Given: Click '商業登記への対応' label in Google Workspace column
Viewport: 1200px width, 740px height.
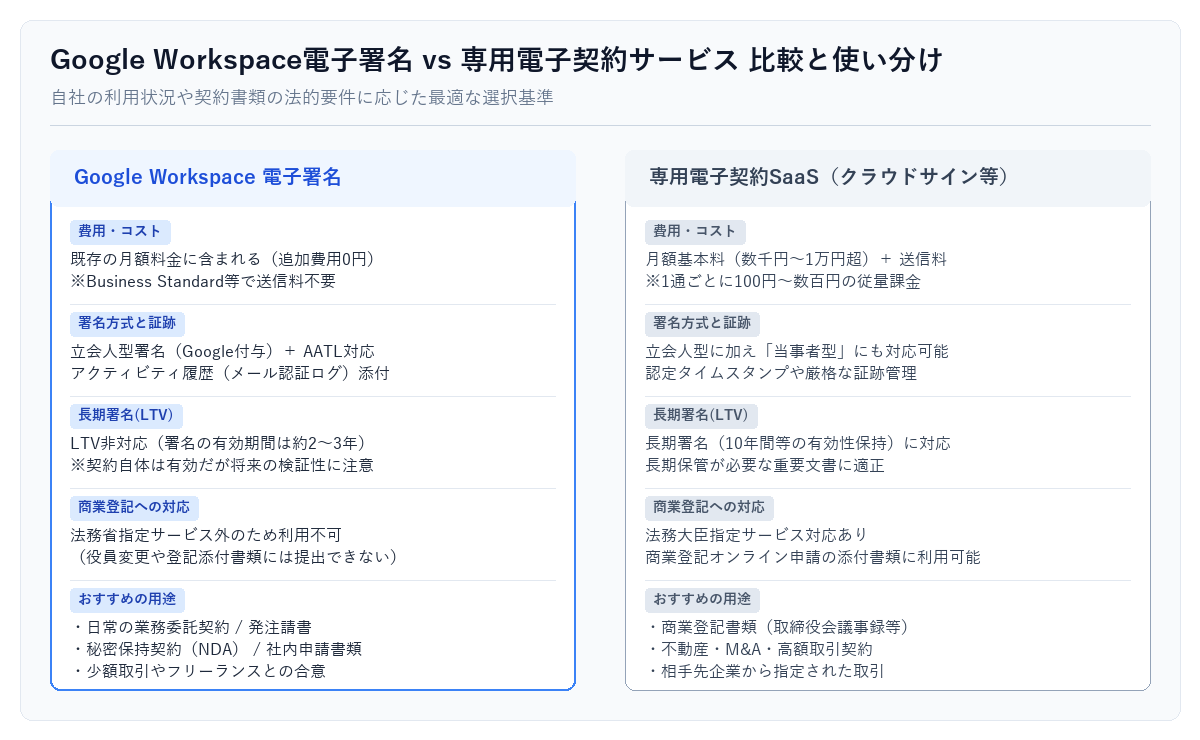Looking at the screenshot, I should (x=134, y=508).
